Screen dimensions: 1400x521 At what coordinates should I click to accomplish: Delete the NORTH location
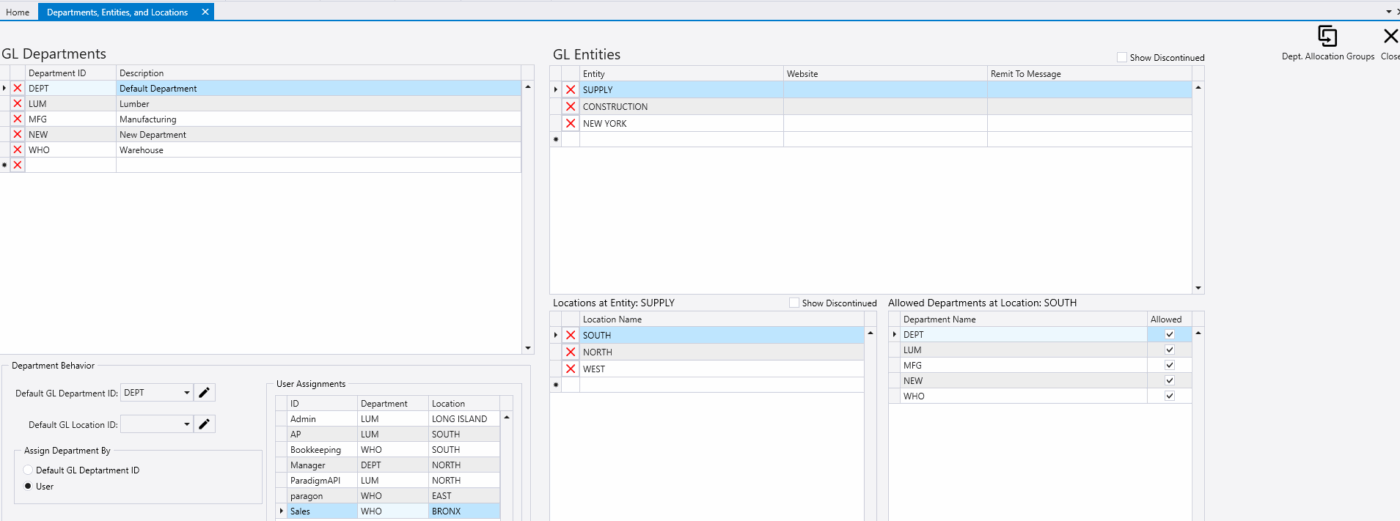[x=571, y=352]
